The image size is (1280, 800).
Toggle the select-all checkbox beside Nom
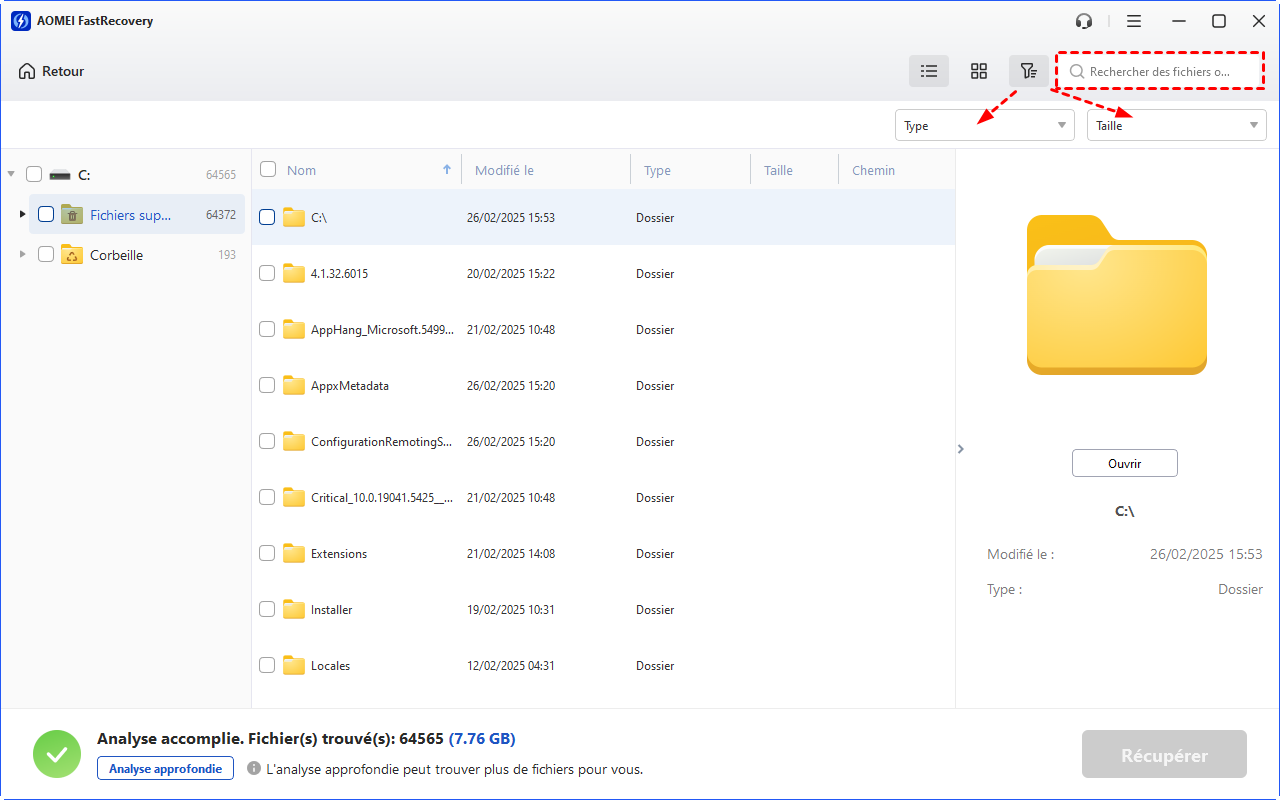pyautogui.click(x=268, y=170)
